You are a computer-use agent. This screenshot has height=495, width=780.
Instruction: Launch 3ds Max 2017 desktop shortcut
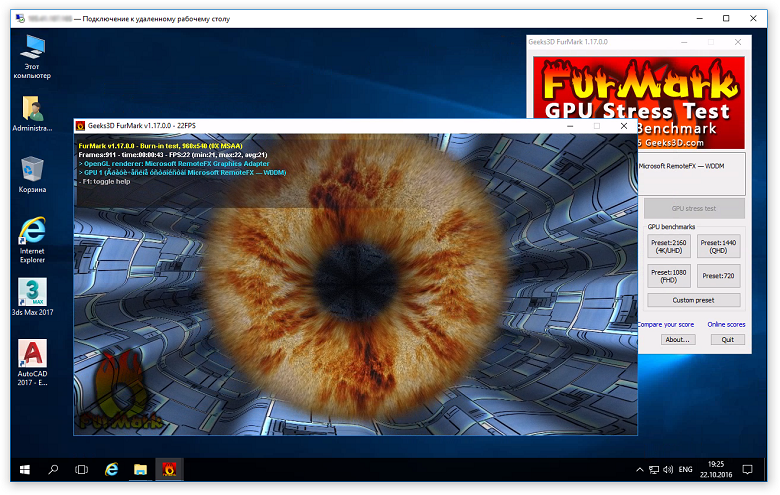[32, 297]
